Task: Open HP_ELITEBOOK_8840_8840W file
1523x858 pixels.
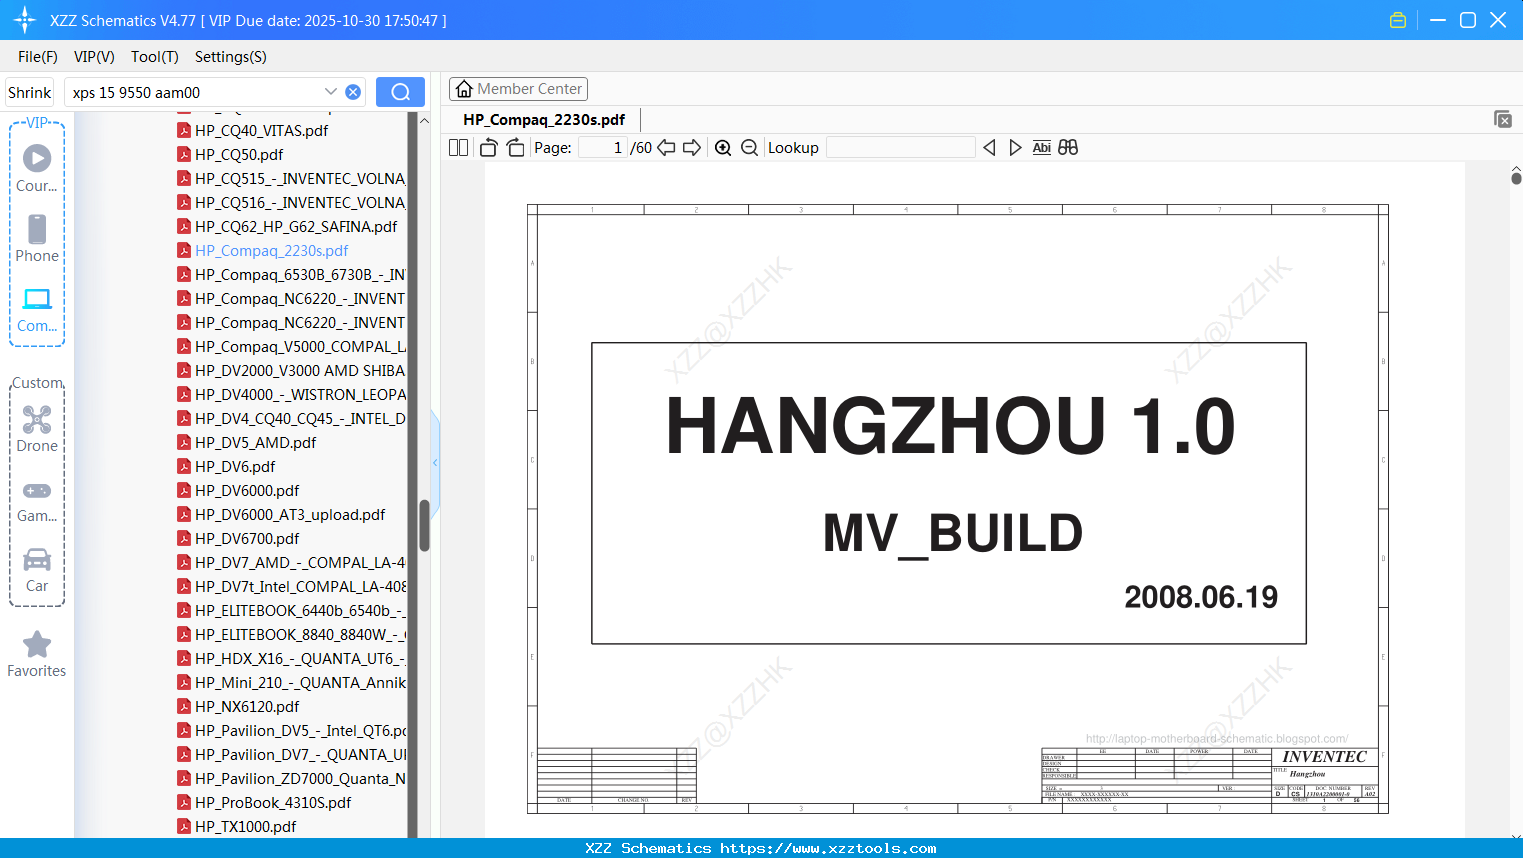Action: coord(291,634)
